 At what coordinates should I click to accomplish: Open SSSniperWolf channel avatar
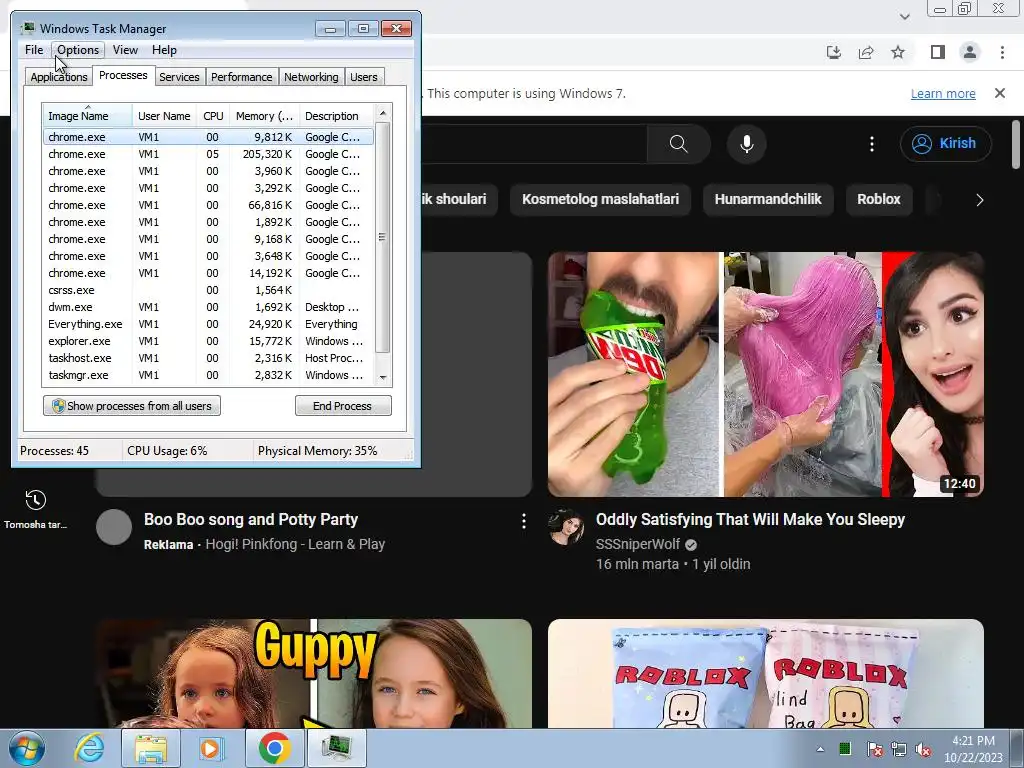(566, 527)
